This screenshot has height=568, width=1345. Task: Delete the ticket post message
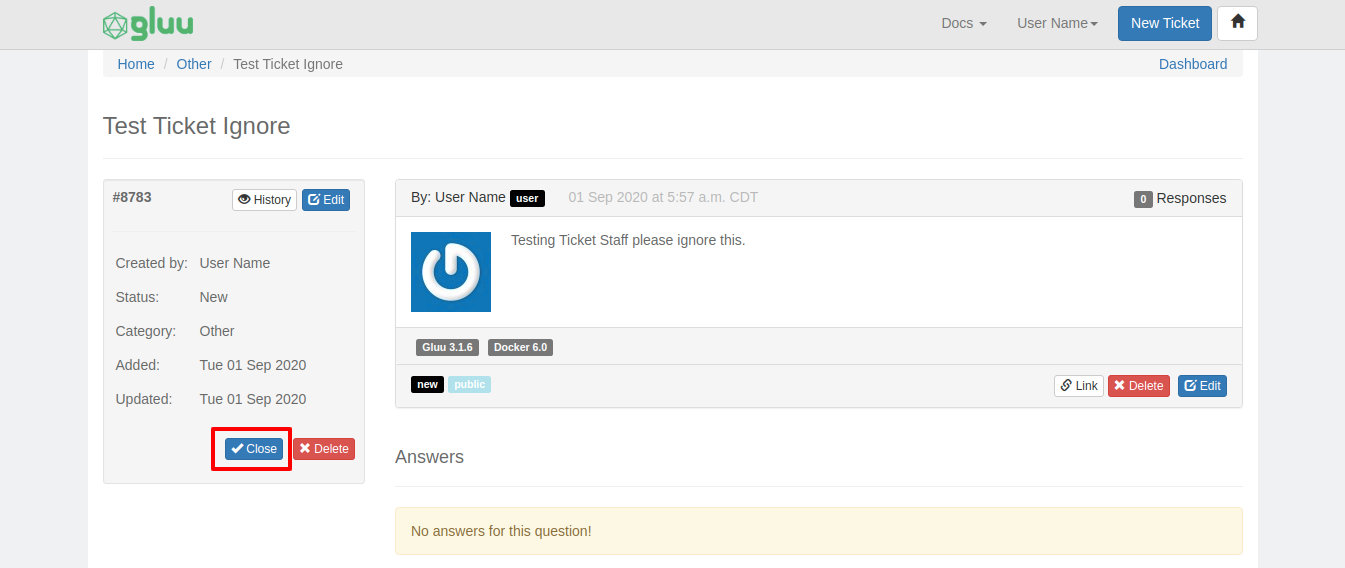(x=1139, y=386)
